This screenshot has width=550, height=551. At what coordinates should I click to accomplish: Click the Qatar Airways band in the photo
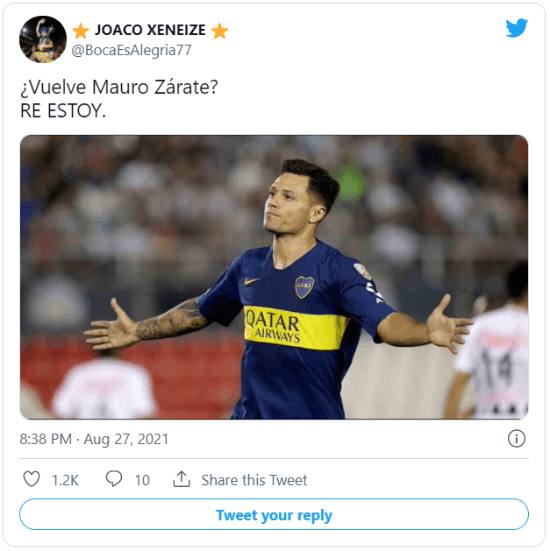295,328
